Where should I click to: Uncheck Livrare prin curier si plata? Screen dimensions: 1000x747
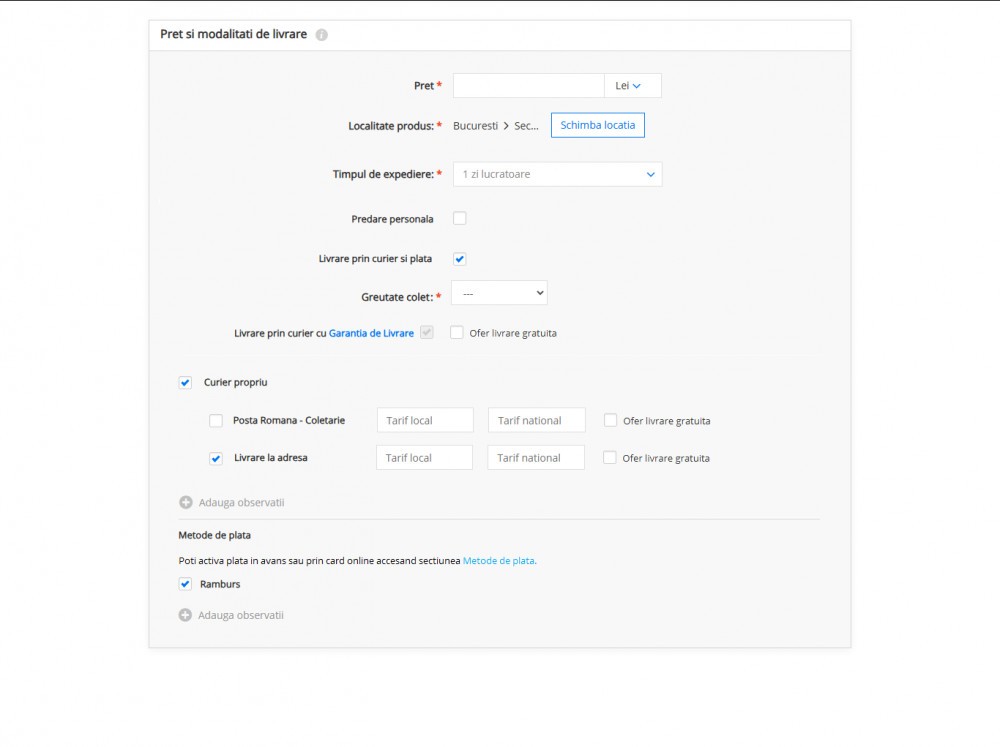460,259
